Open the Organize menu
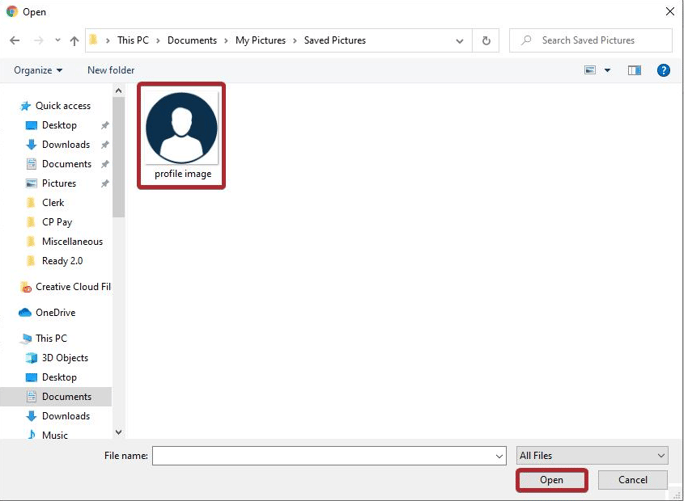This screenshot has height=501, width=688. click(38, 70)
